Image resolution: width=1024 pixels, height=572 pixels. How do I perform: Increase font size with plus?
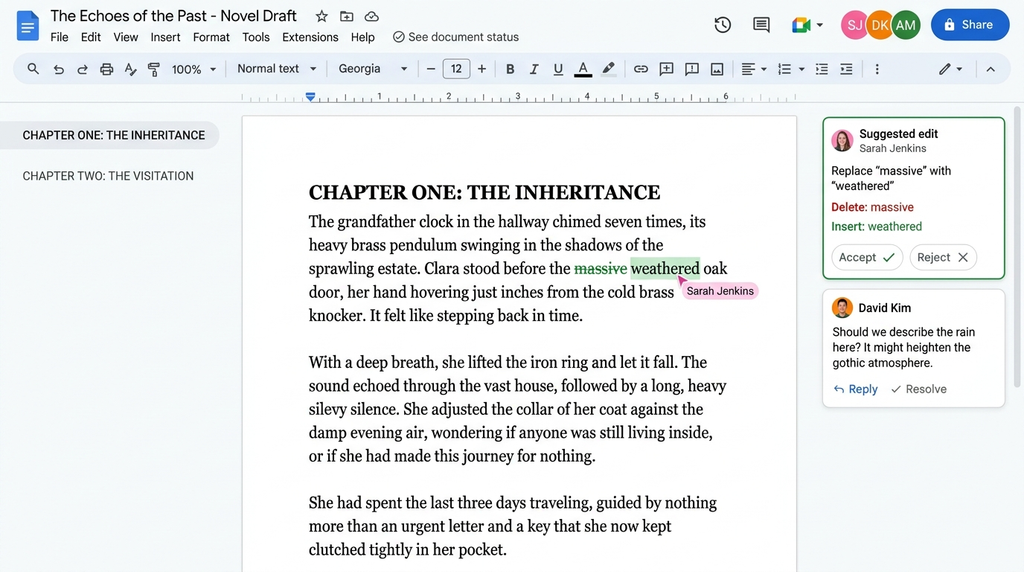[x=482, y=69]
